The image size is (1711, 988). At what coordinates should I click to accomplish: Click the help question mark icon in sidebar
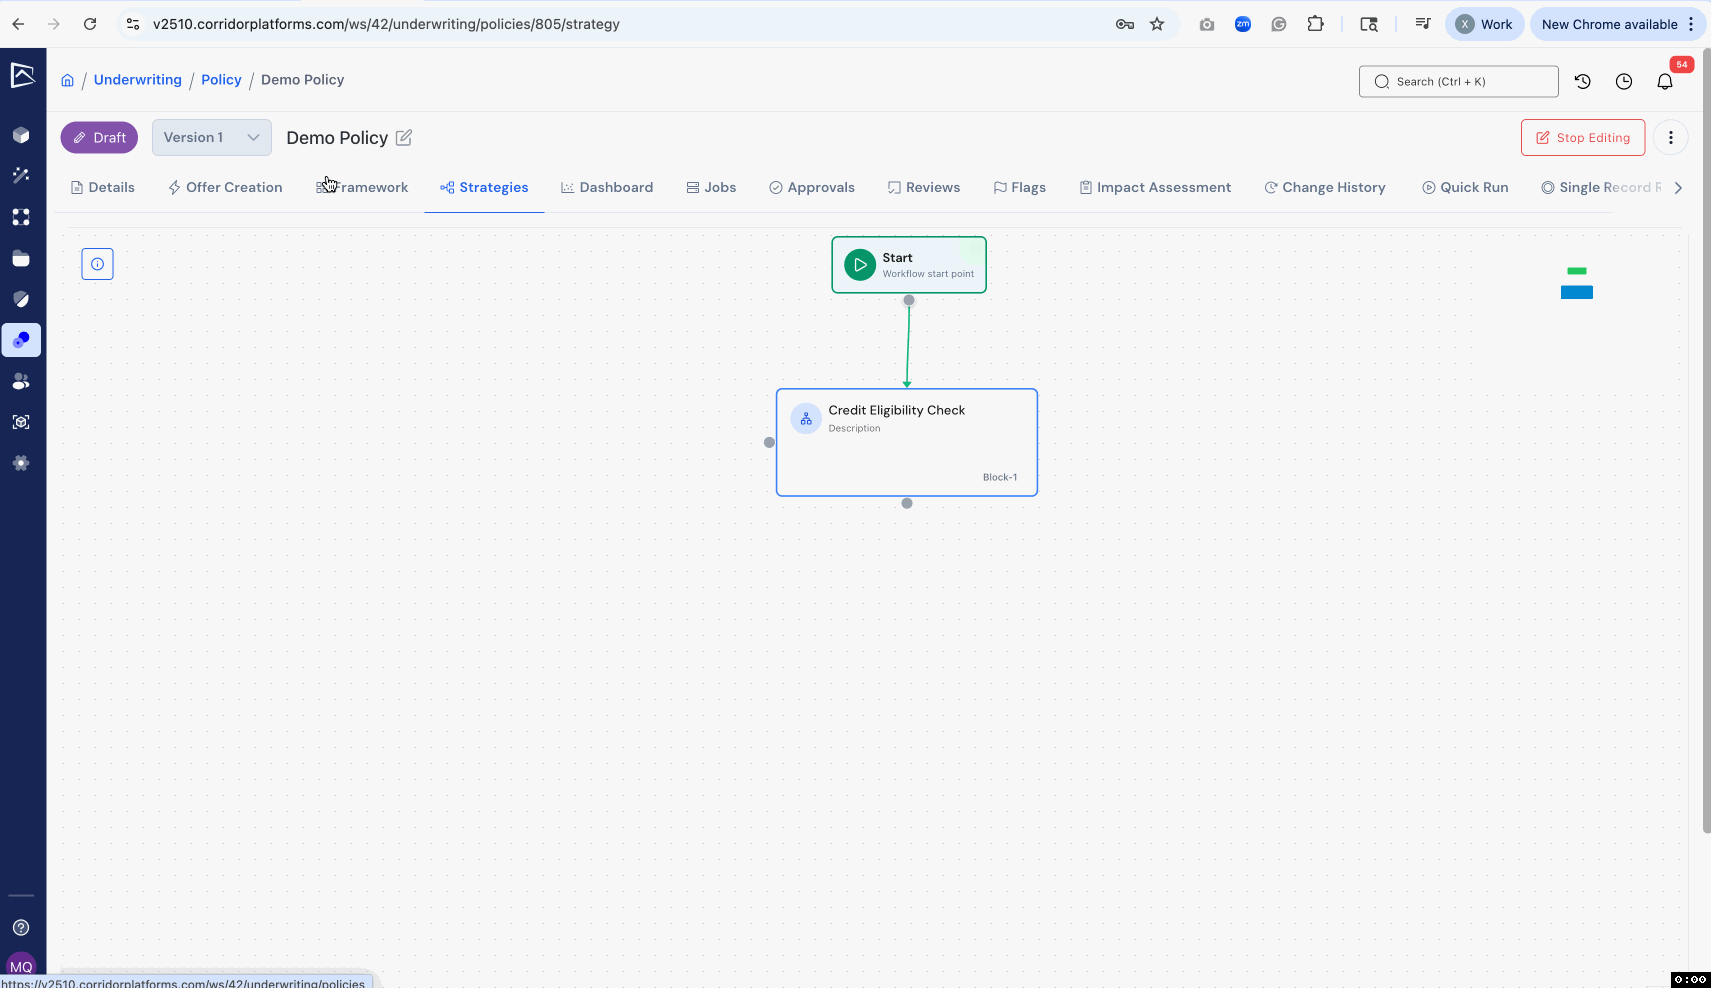tap(21, 927)
